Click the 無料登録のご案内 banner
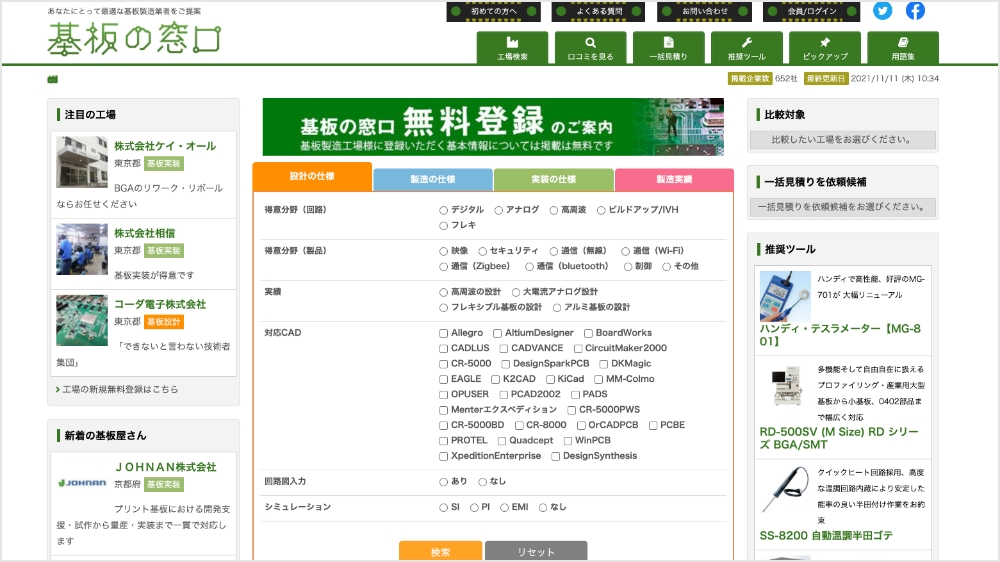The width and height of the screenshot is (1000, 562). (x=493, y=127)
